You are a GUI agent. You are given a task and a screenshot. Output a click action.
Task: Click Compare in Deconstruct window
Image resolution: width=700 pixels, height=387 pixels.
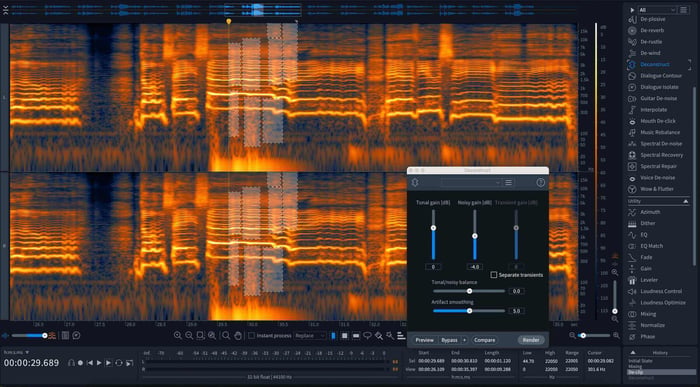[x=484, y=340]
